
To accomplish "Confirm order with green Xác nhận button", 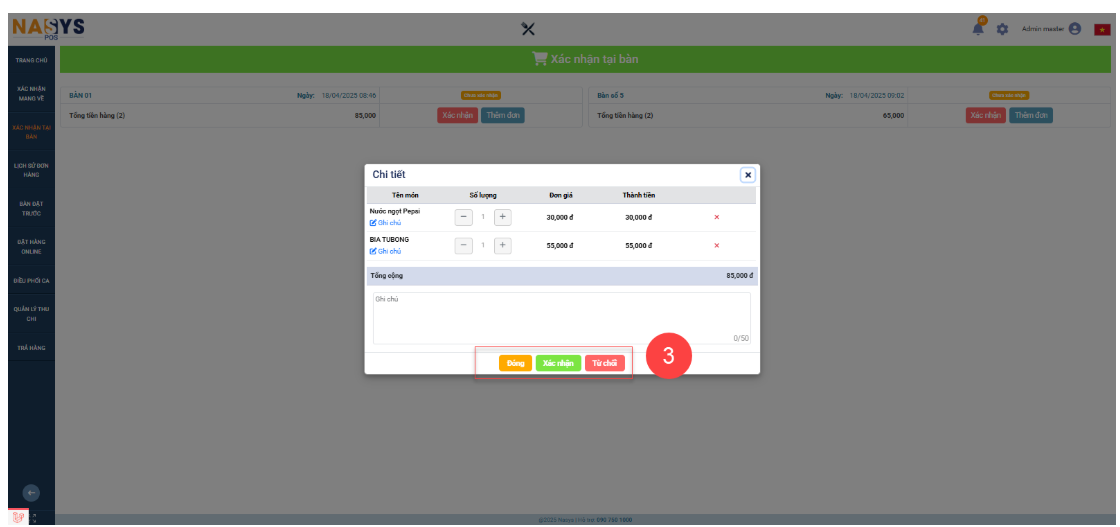I will (558, 363).
